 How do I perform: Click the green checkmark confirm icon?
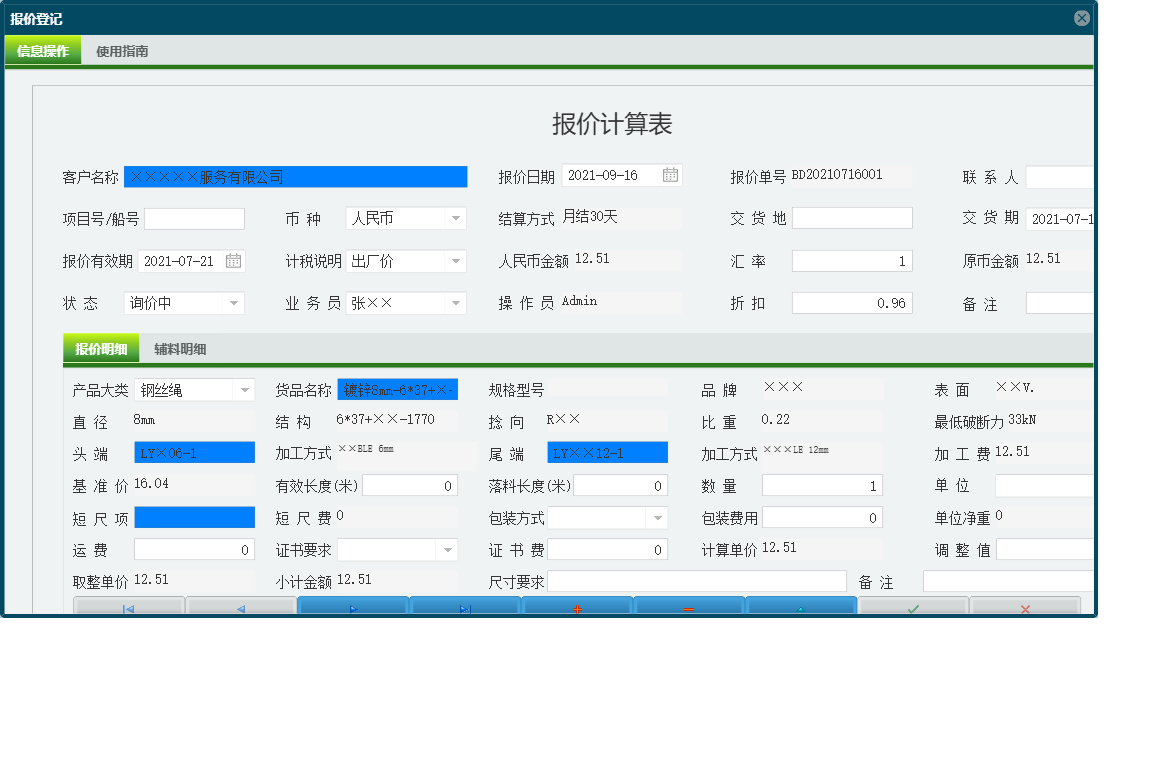pyautogui.click(x=913, y=606)
